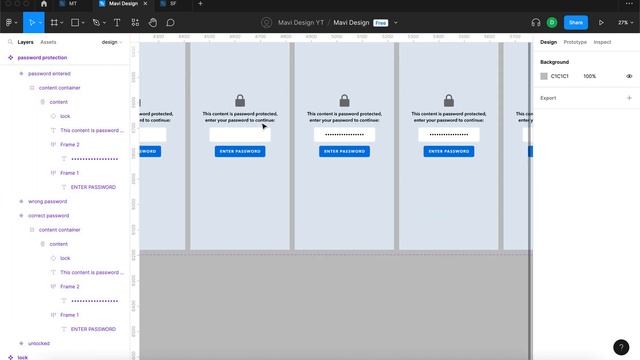The height and width of the screenshot is (360, 640).
Task: Open the Frame tool options arrow
Action: 62,23
